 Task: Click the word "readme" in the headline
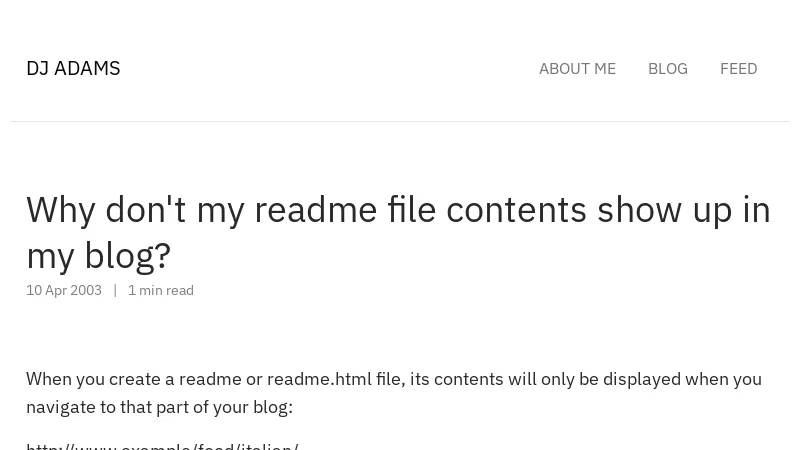tap(315, 210)
